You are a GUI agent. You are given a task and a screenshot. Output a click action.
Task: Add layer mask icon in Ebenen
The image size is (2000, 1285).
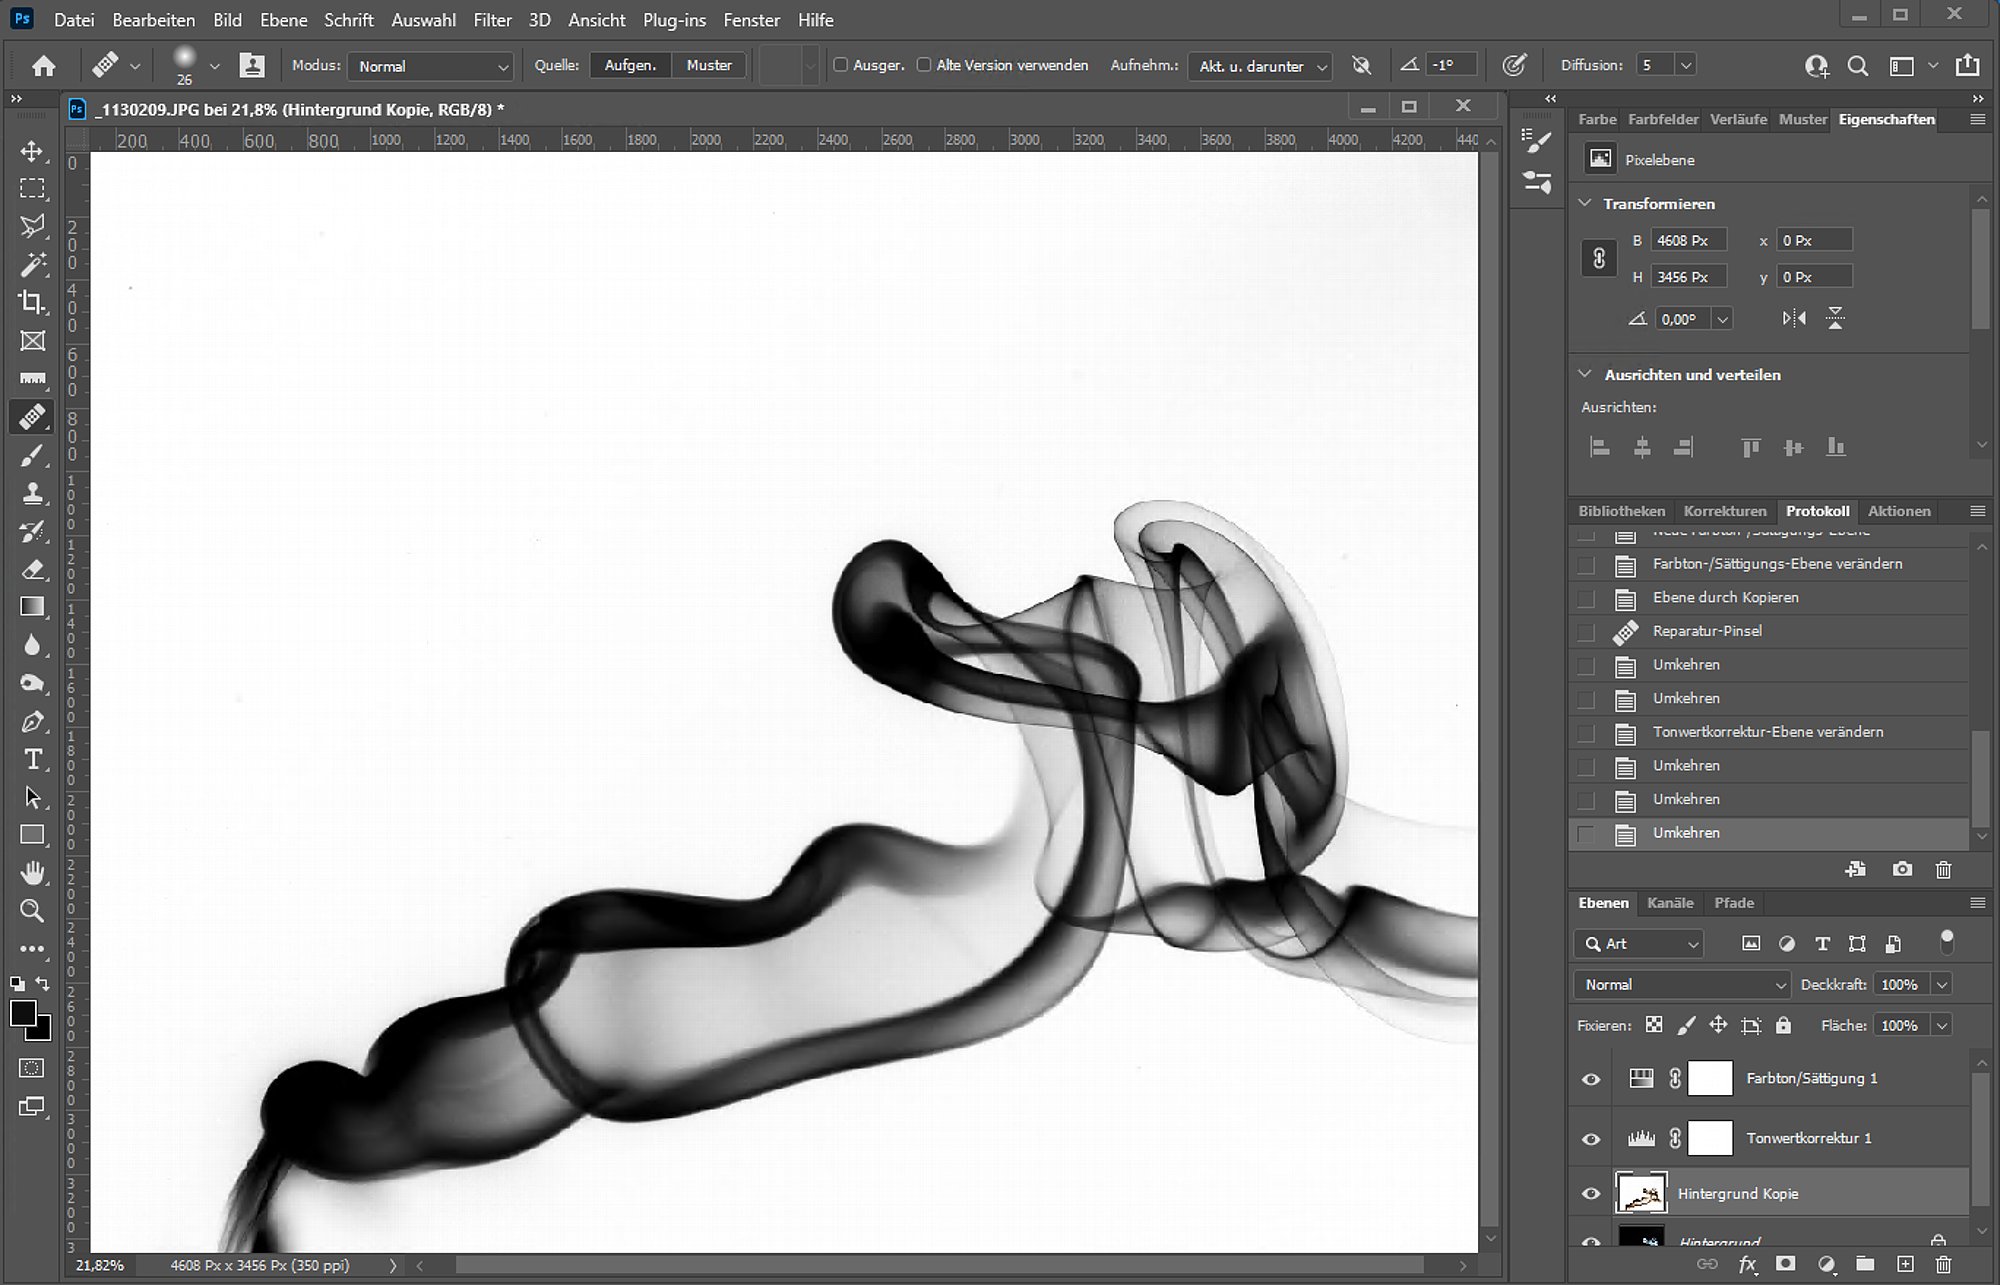coord(1786,1264)
